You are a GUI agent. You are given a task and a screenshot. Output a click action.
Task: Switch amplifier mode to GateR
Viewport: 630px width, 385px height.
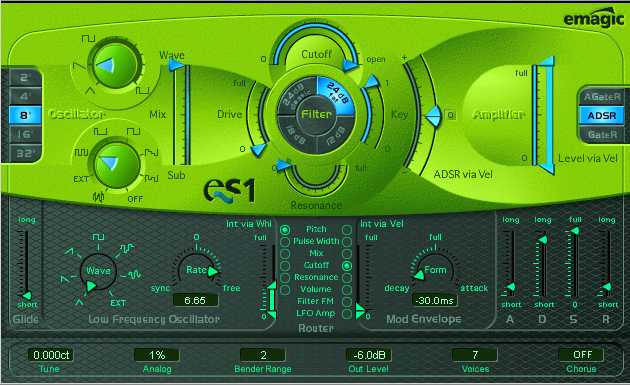(601, 135)
